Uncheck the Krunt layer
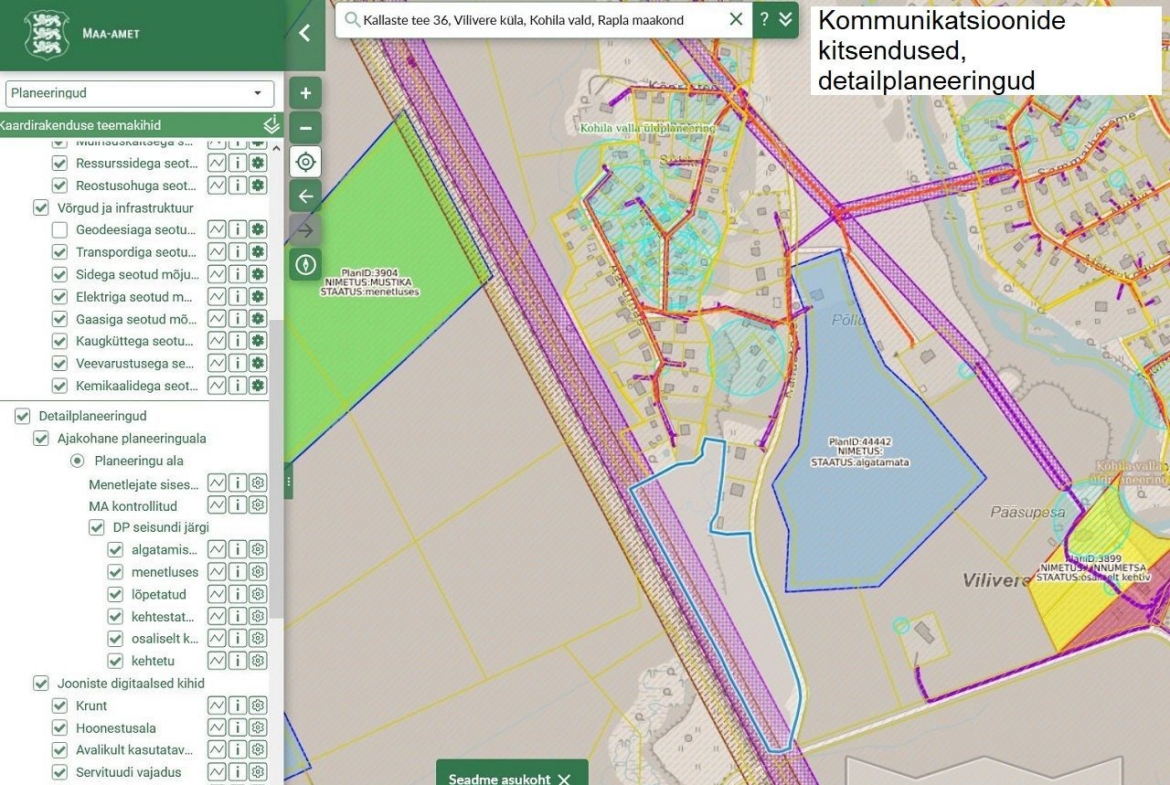Image resolution: width=1170 pixels, height=785 pixels. [x=60, y=706]
